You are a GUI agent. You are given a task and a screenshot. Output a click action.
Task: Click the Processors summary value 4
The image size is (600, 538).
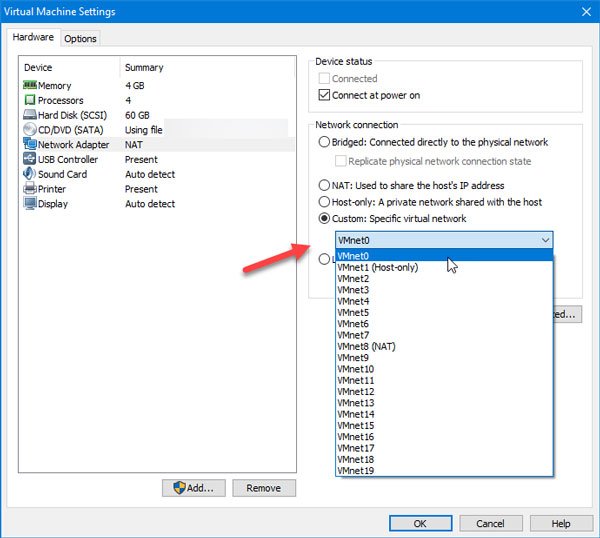coord(128,100)
